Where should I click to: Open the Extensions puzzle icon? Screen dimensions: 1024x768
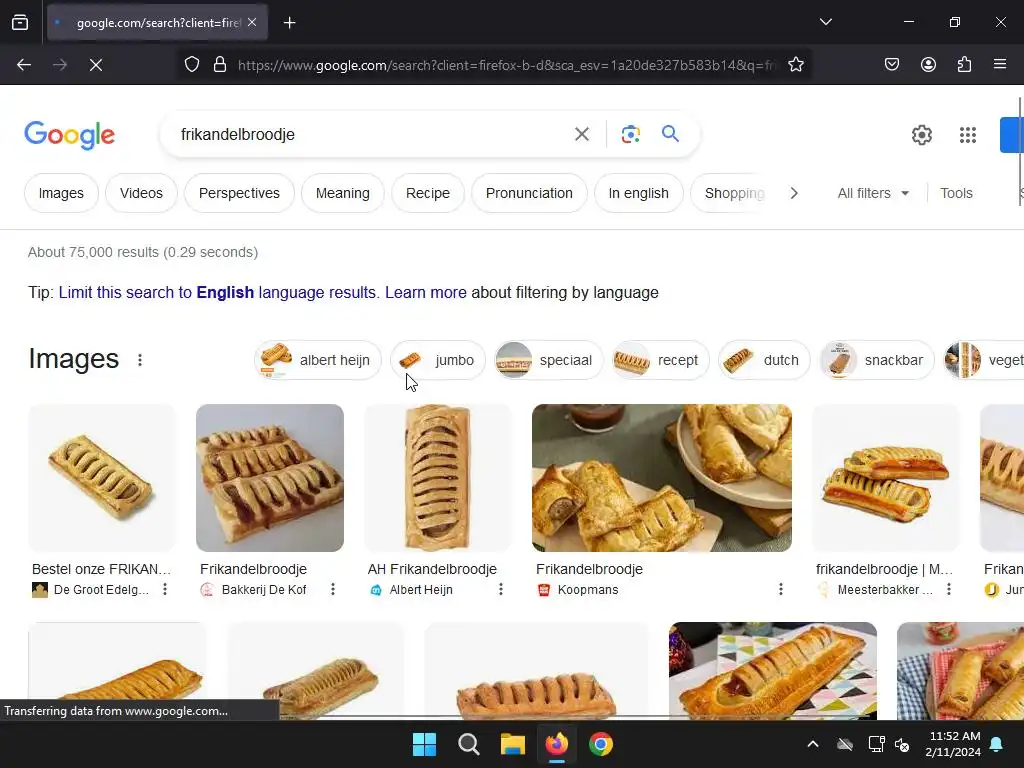(964, 64)
